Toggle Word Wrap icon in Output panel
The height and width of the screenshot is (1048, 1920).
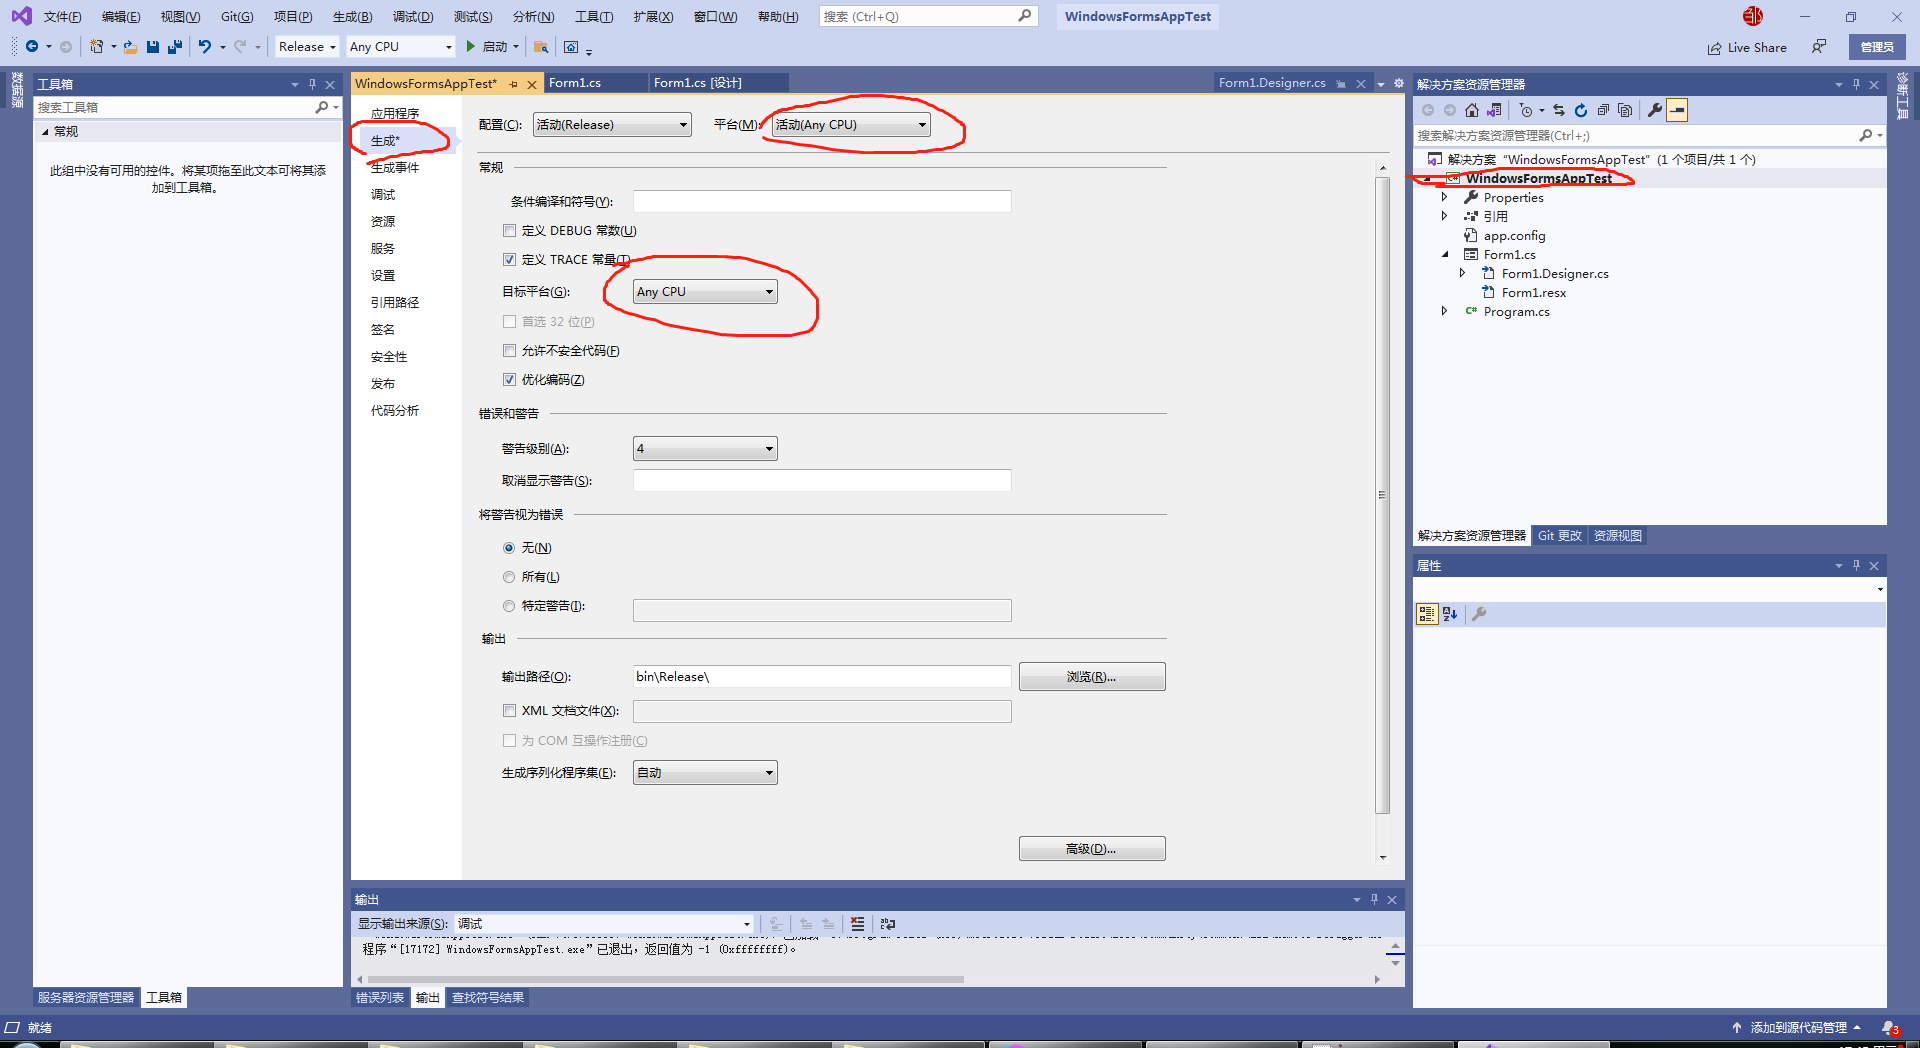pos(888,924)
